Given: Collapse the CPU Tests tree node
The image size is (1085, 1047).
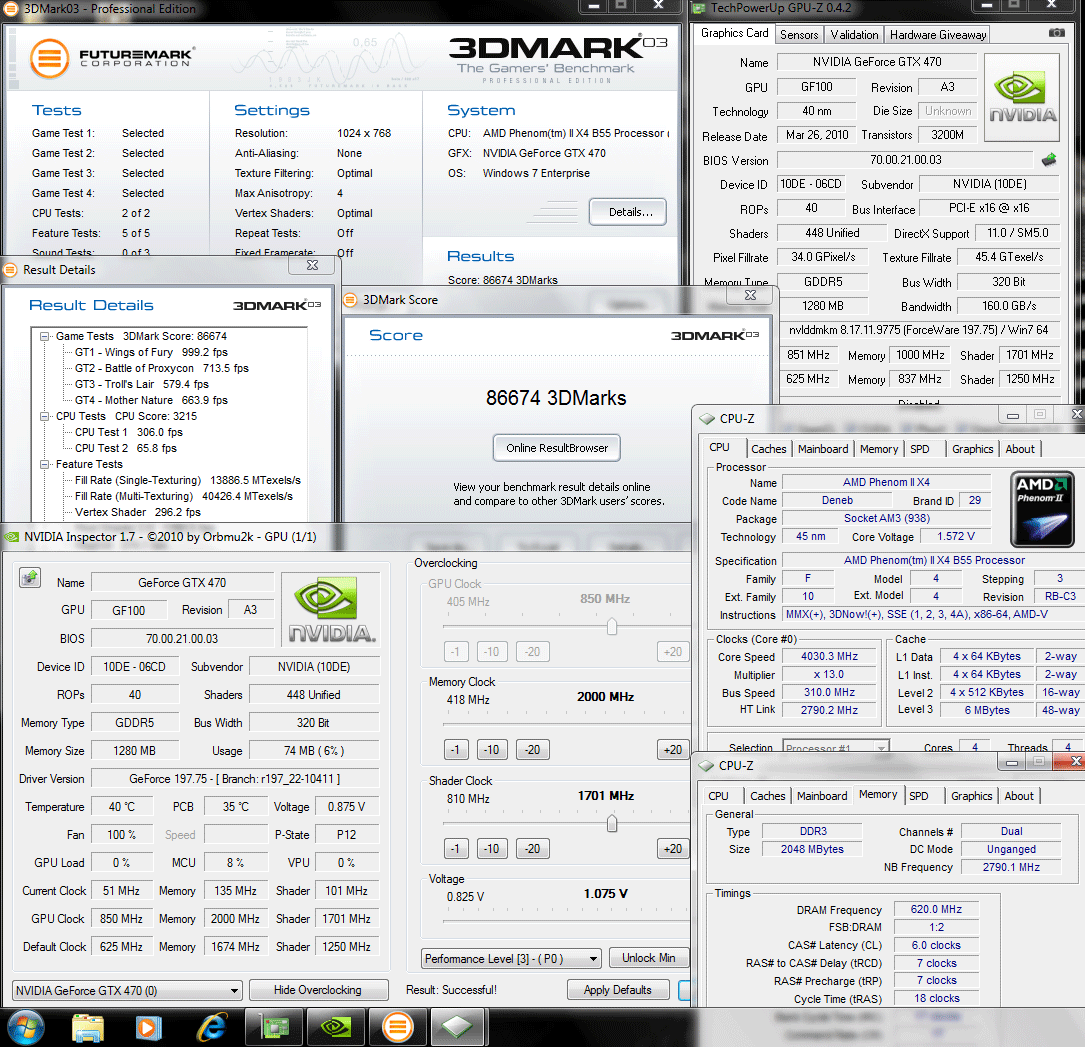Looking at the screenshot, I should pos(44,417).
